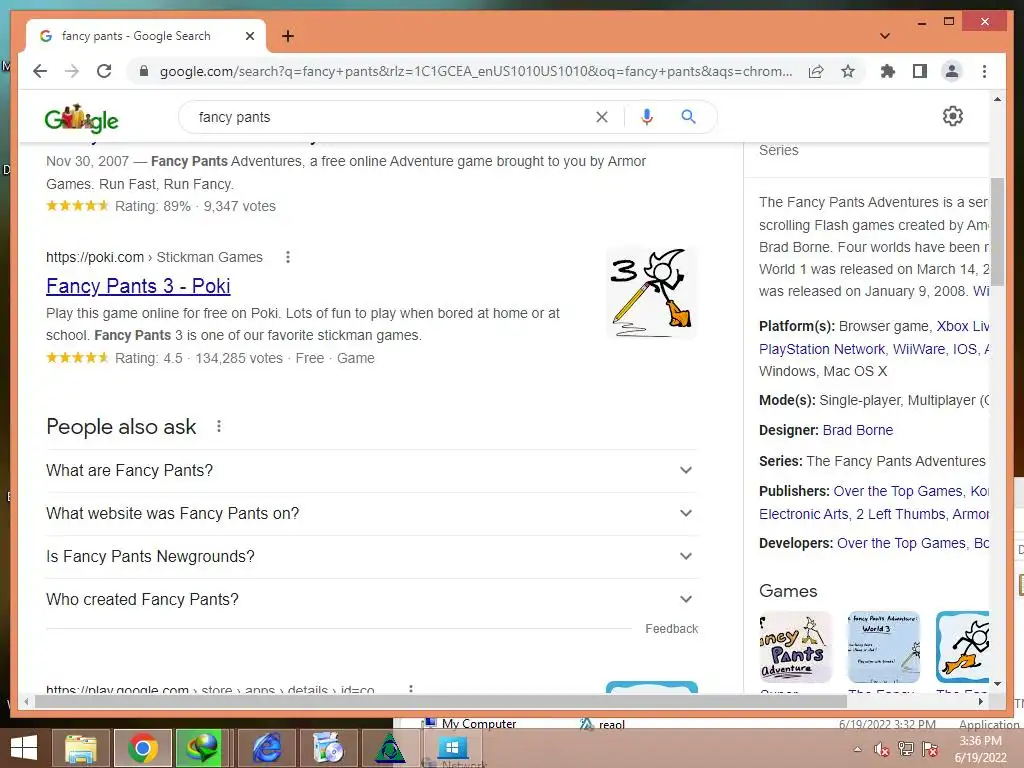Toggle the Chrome side panel
Viewport: 1024px width, 768px height.
[x=920, y=71]
